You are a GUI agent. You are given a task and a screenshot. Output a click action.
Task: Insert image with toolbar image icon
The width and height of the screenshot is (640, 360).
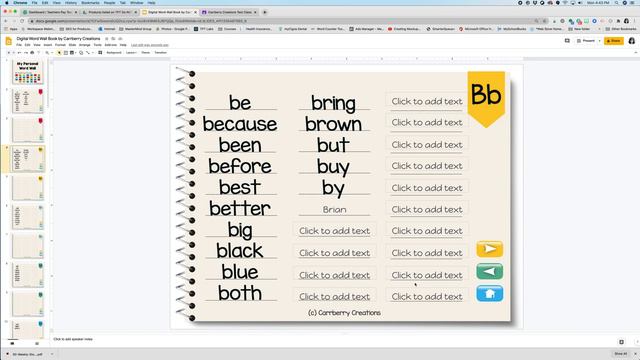pos(71,53)
